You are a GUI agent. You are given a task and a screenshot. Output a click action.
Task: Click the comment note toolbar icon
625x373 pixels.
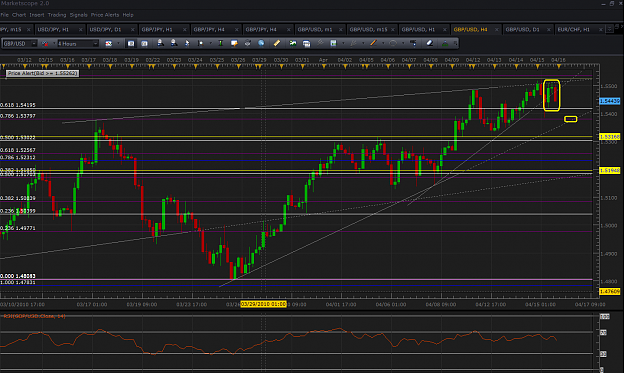[x=234, y=43]
